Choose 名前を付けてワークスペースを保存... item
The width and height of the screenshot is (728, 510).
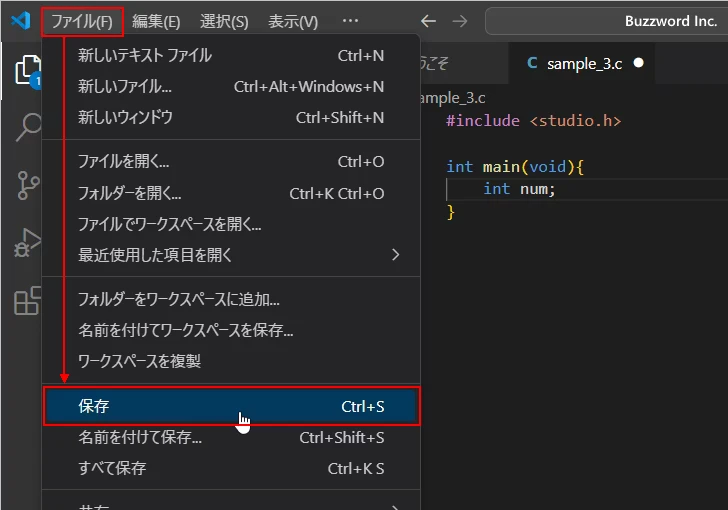[x=231, y=330]
